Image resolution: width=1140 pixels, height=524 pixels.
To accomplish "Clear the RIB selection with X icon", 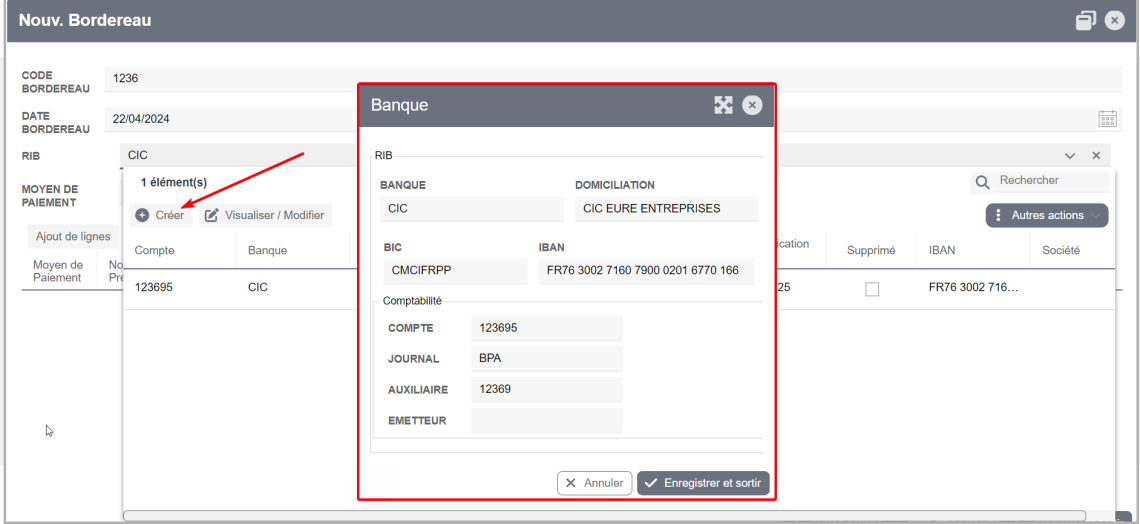I will click(x=1096, y=156).
